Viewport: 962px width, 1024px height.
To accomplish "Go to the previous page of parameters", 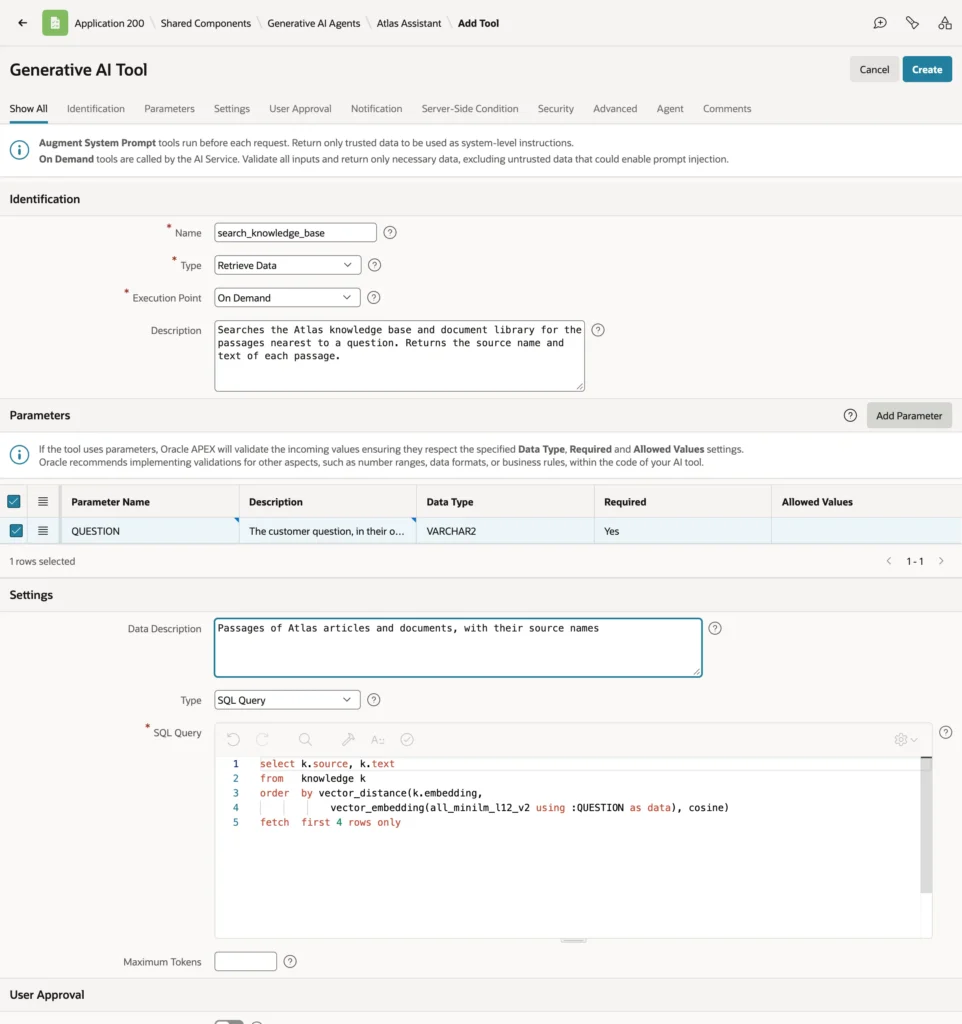I will [889, 561].
